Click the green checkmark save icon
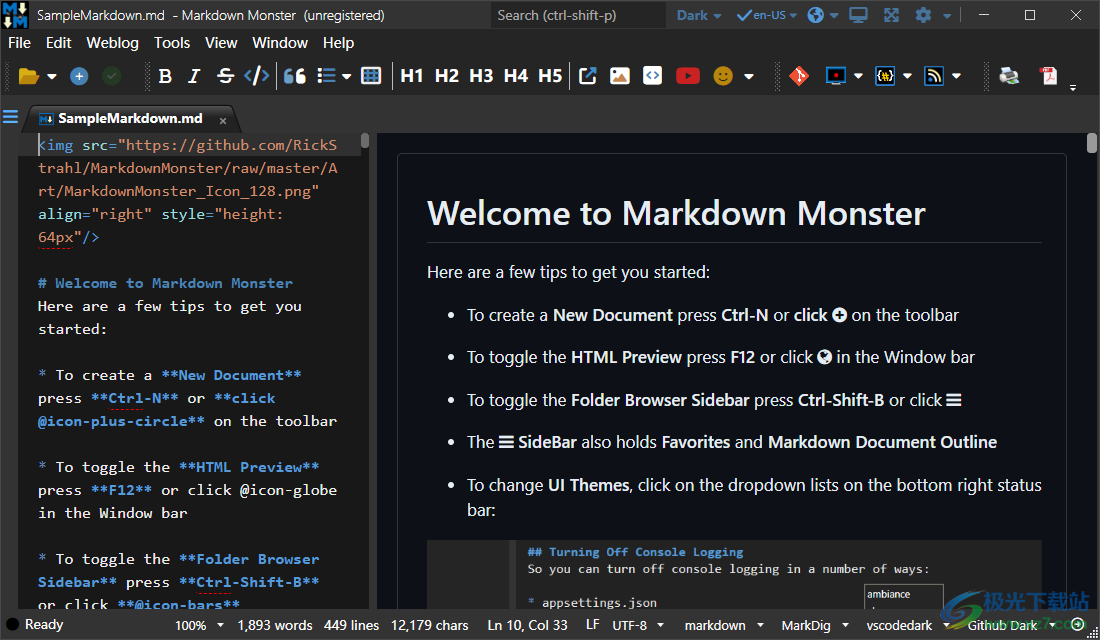 112,76
